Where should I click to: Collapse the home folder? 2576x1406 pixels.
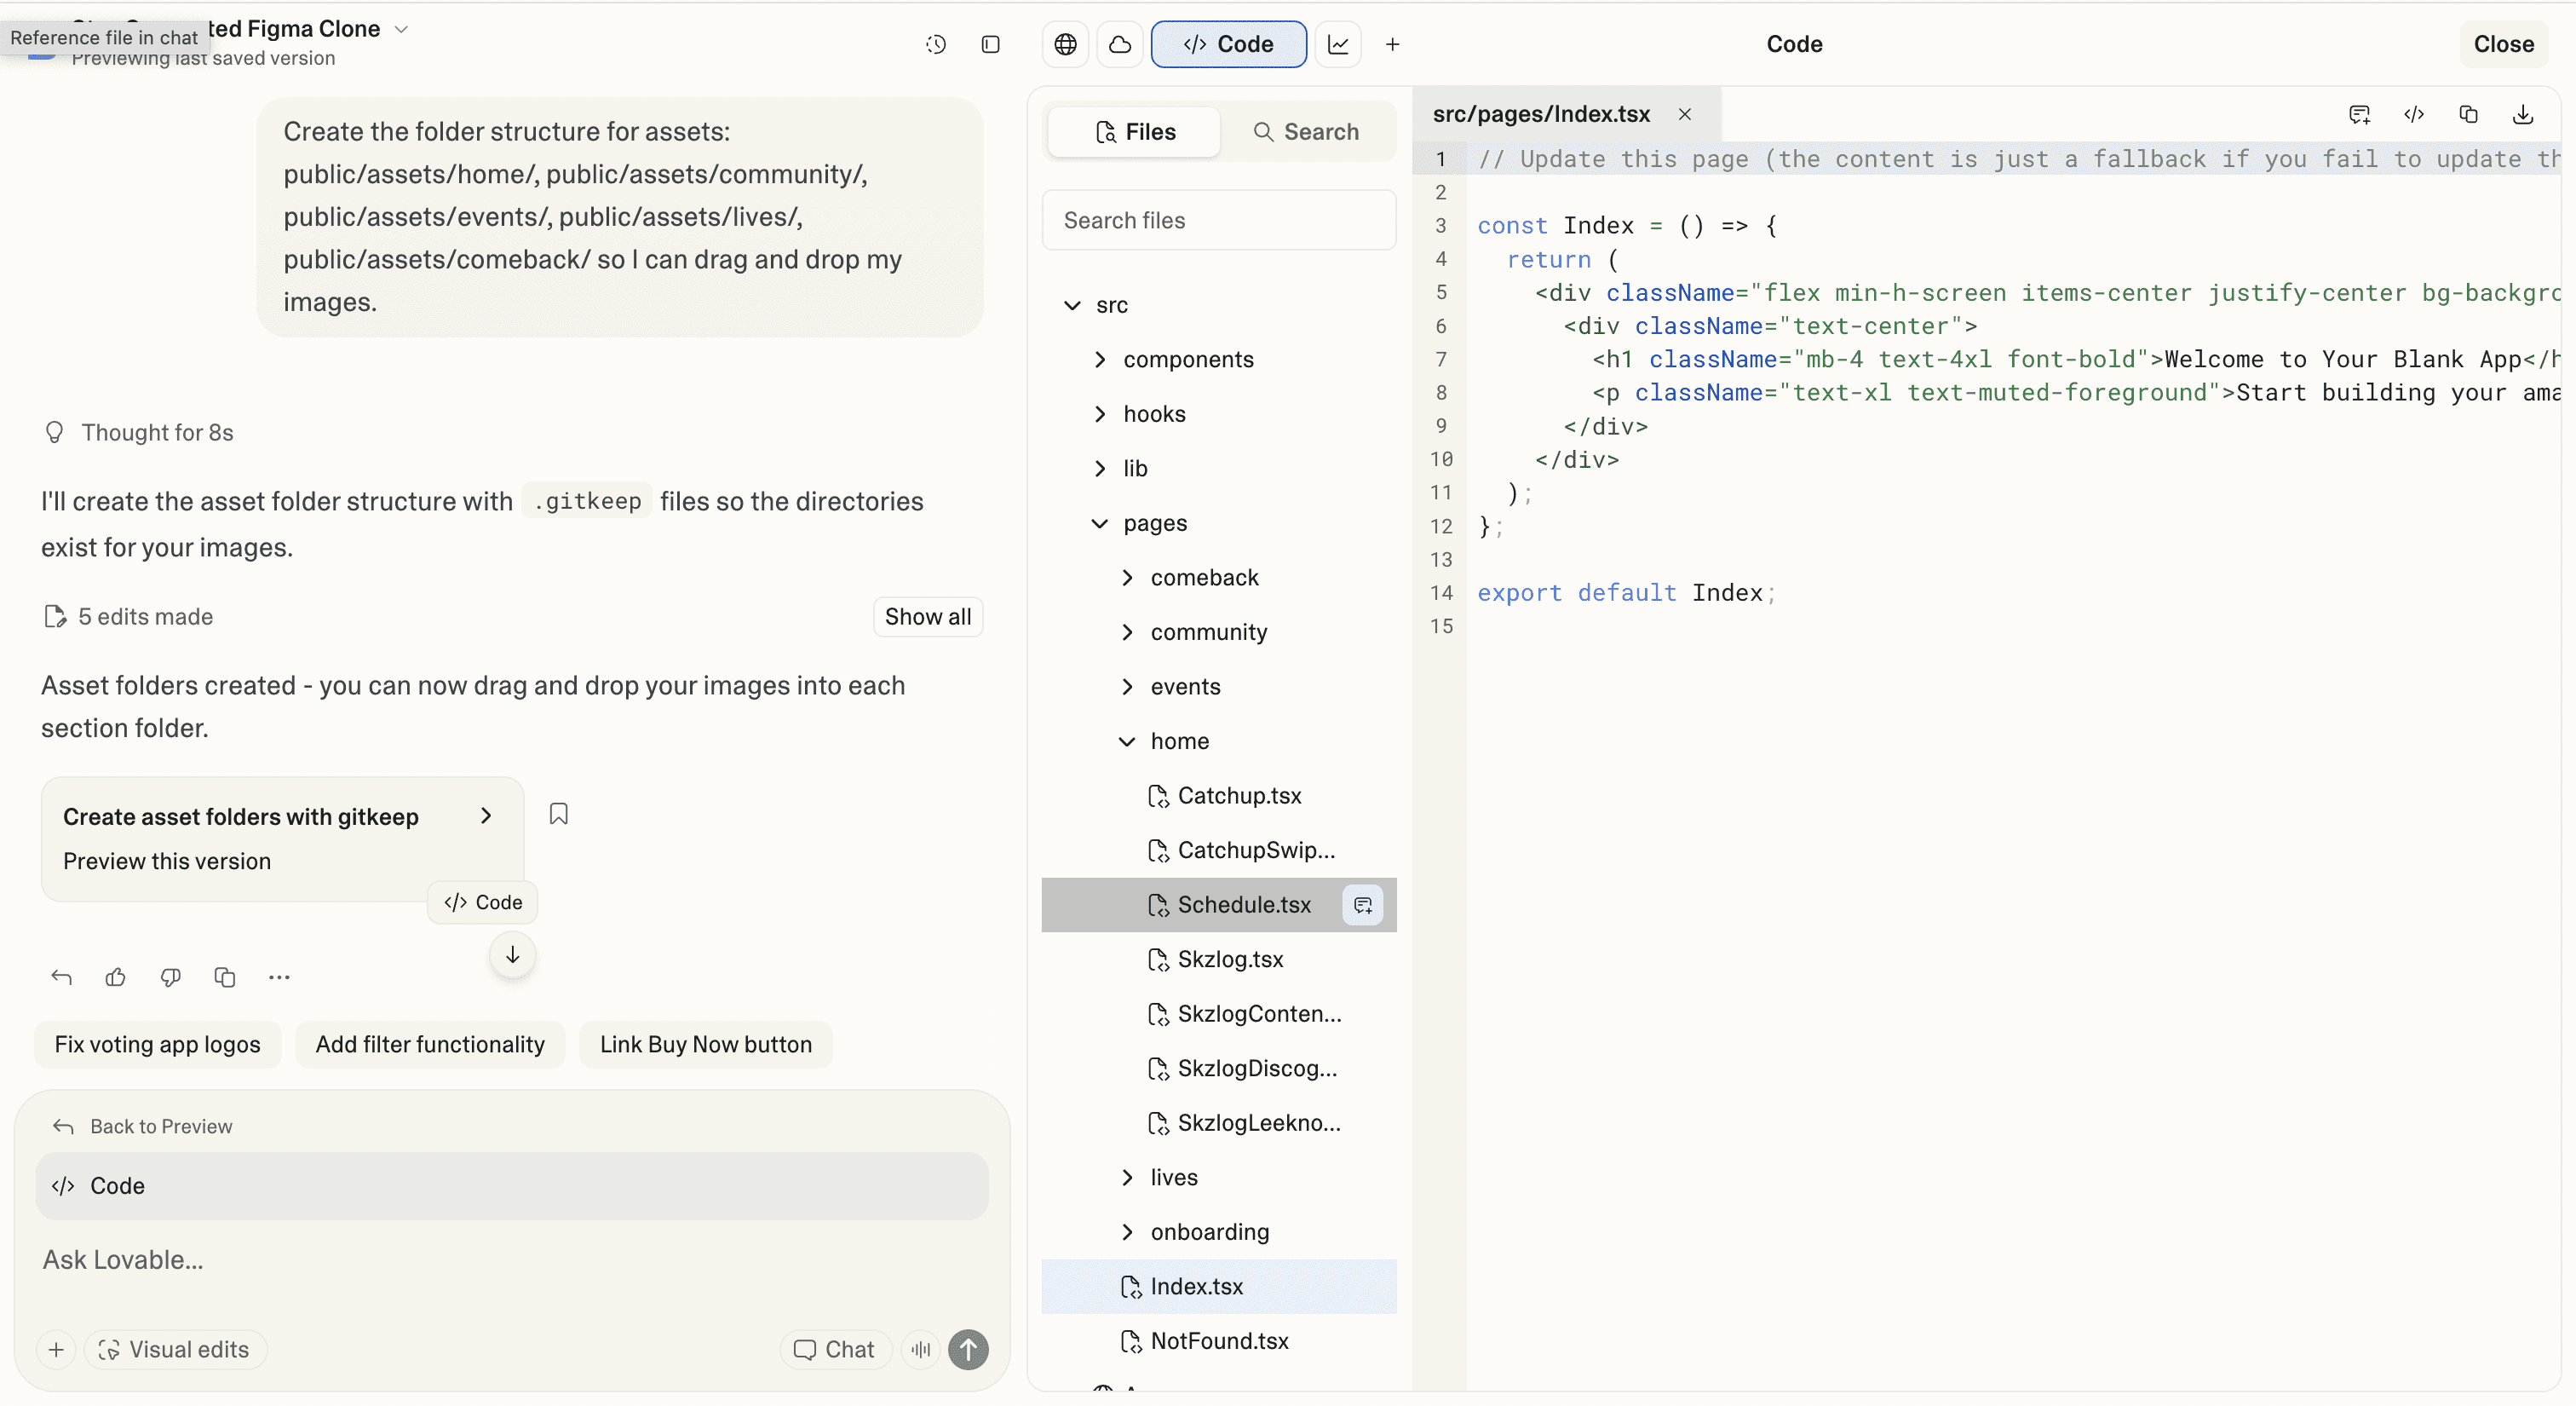[1127, 741]
